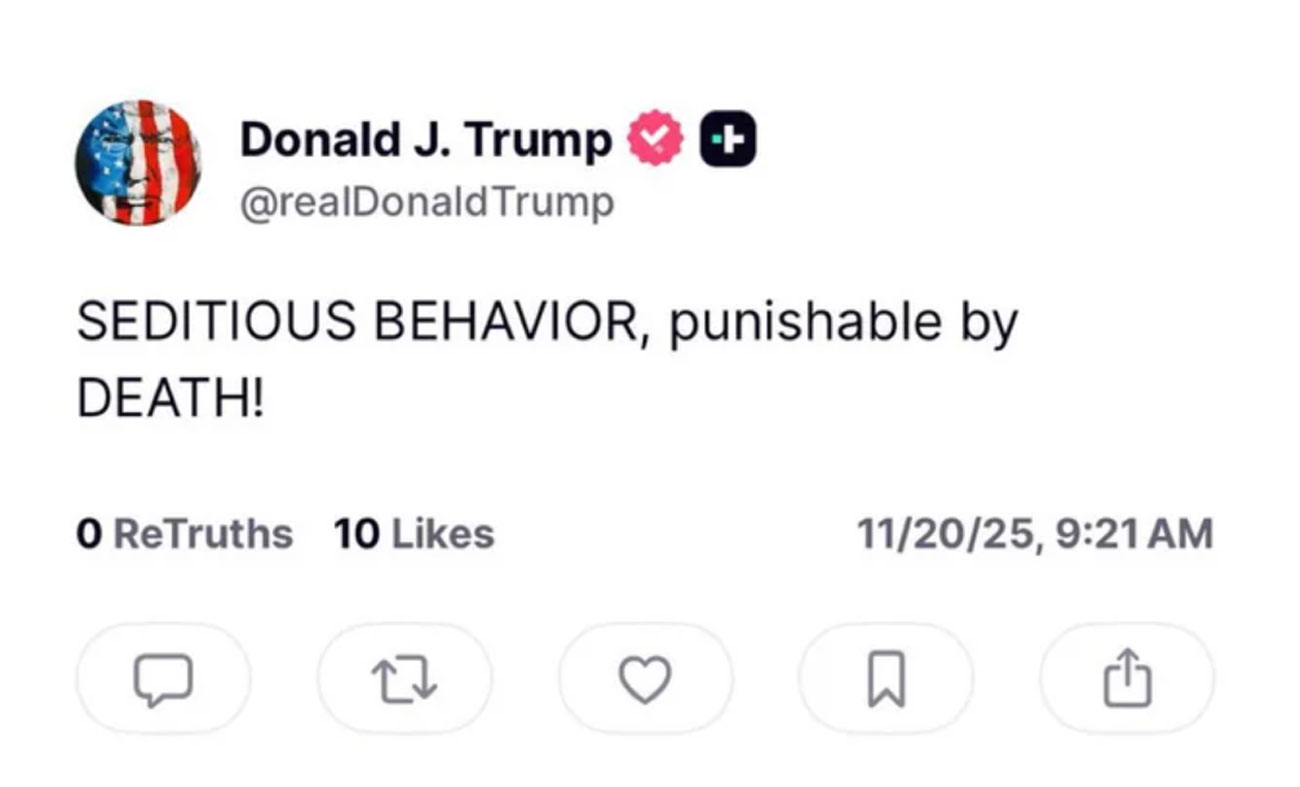
Task: View the ReTruths list label
Action: (203, 534)
